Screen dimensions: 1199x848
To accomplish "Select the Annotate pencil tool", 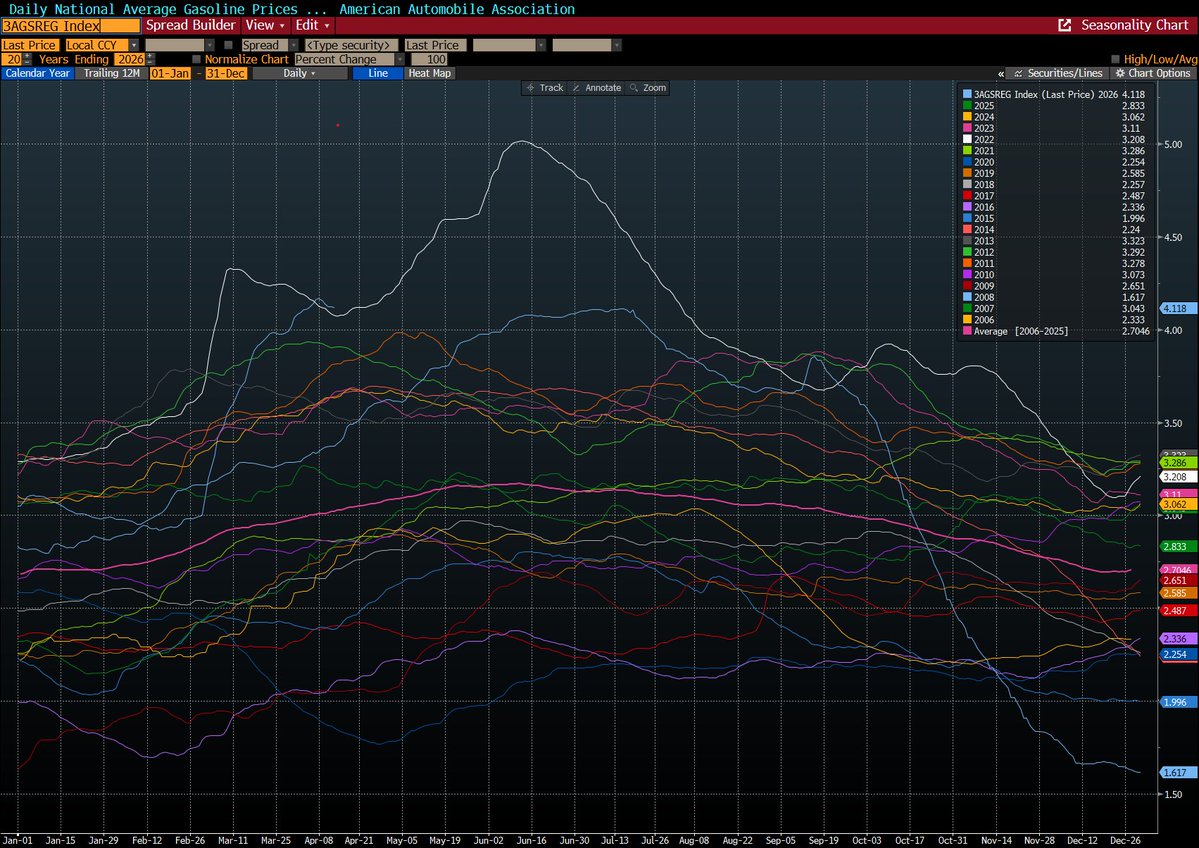I will coord(596,88).
